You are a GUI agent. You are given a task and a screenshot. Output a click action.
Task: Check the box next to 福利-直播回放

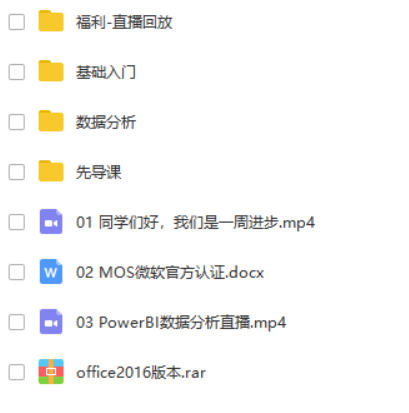coord(17,22)
